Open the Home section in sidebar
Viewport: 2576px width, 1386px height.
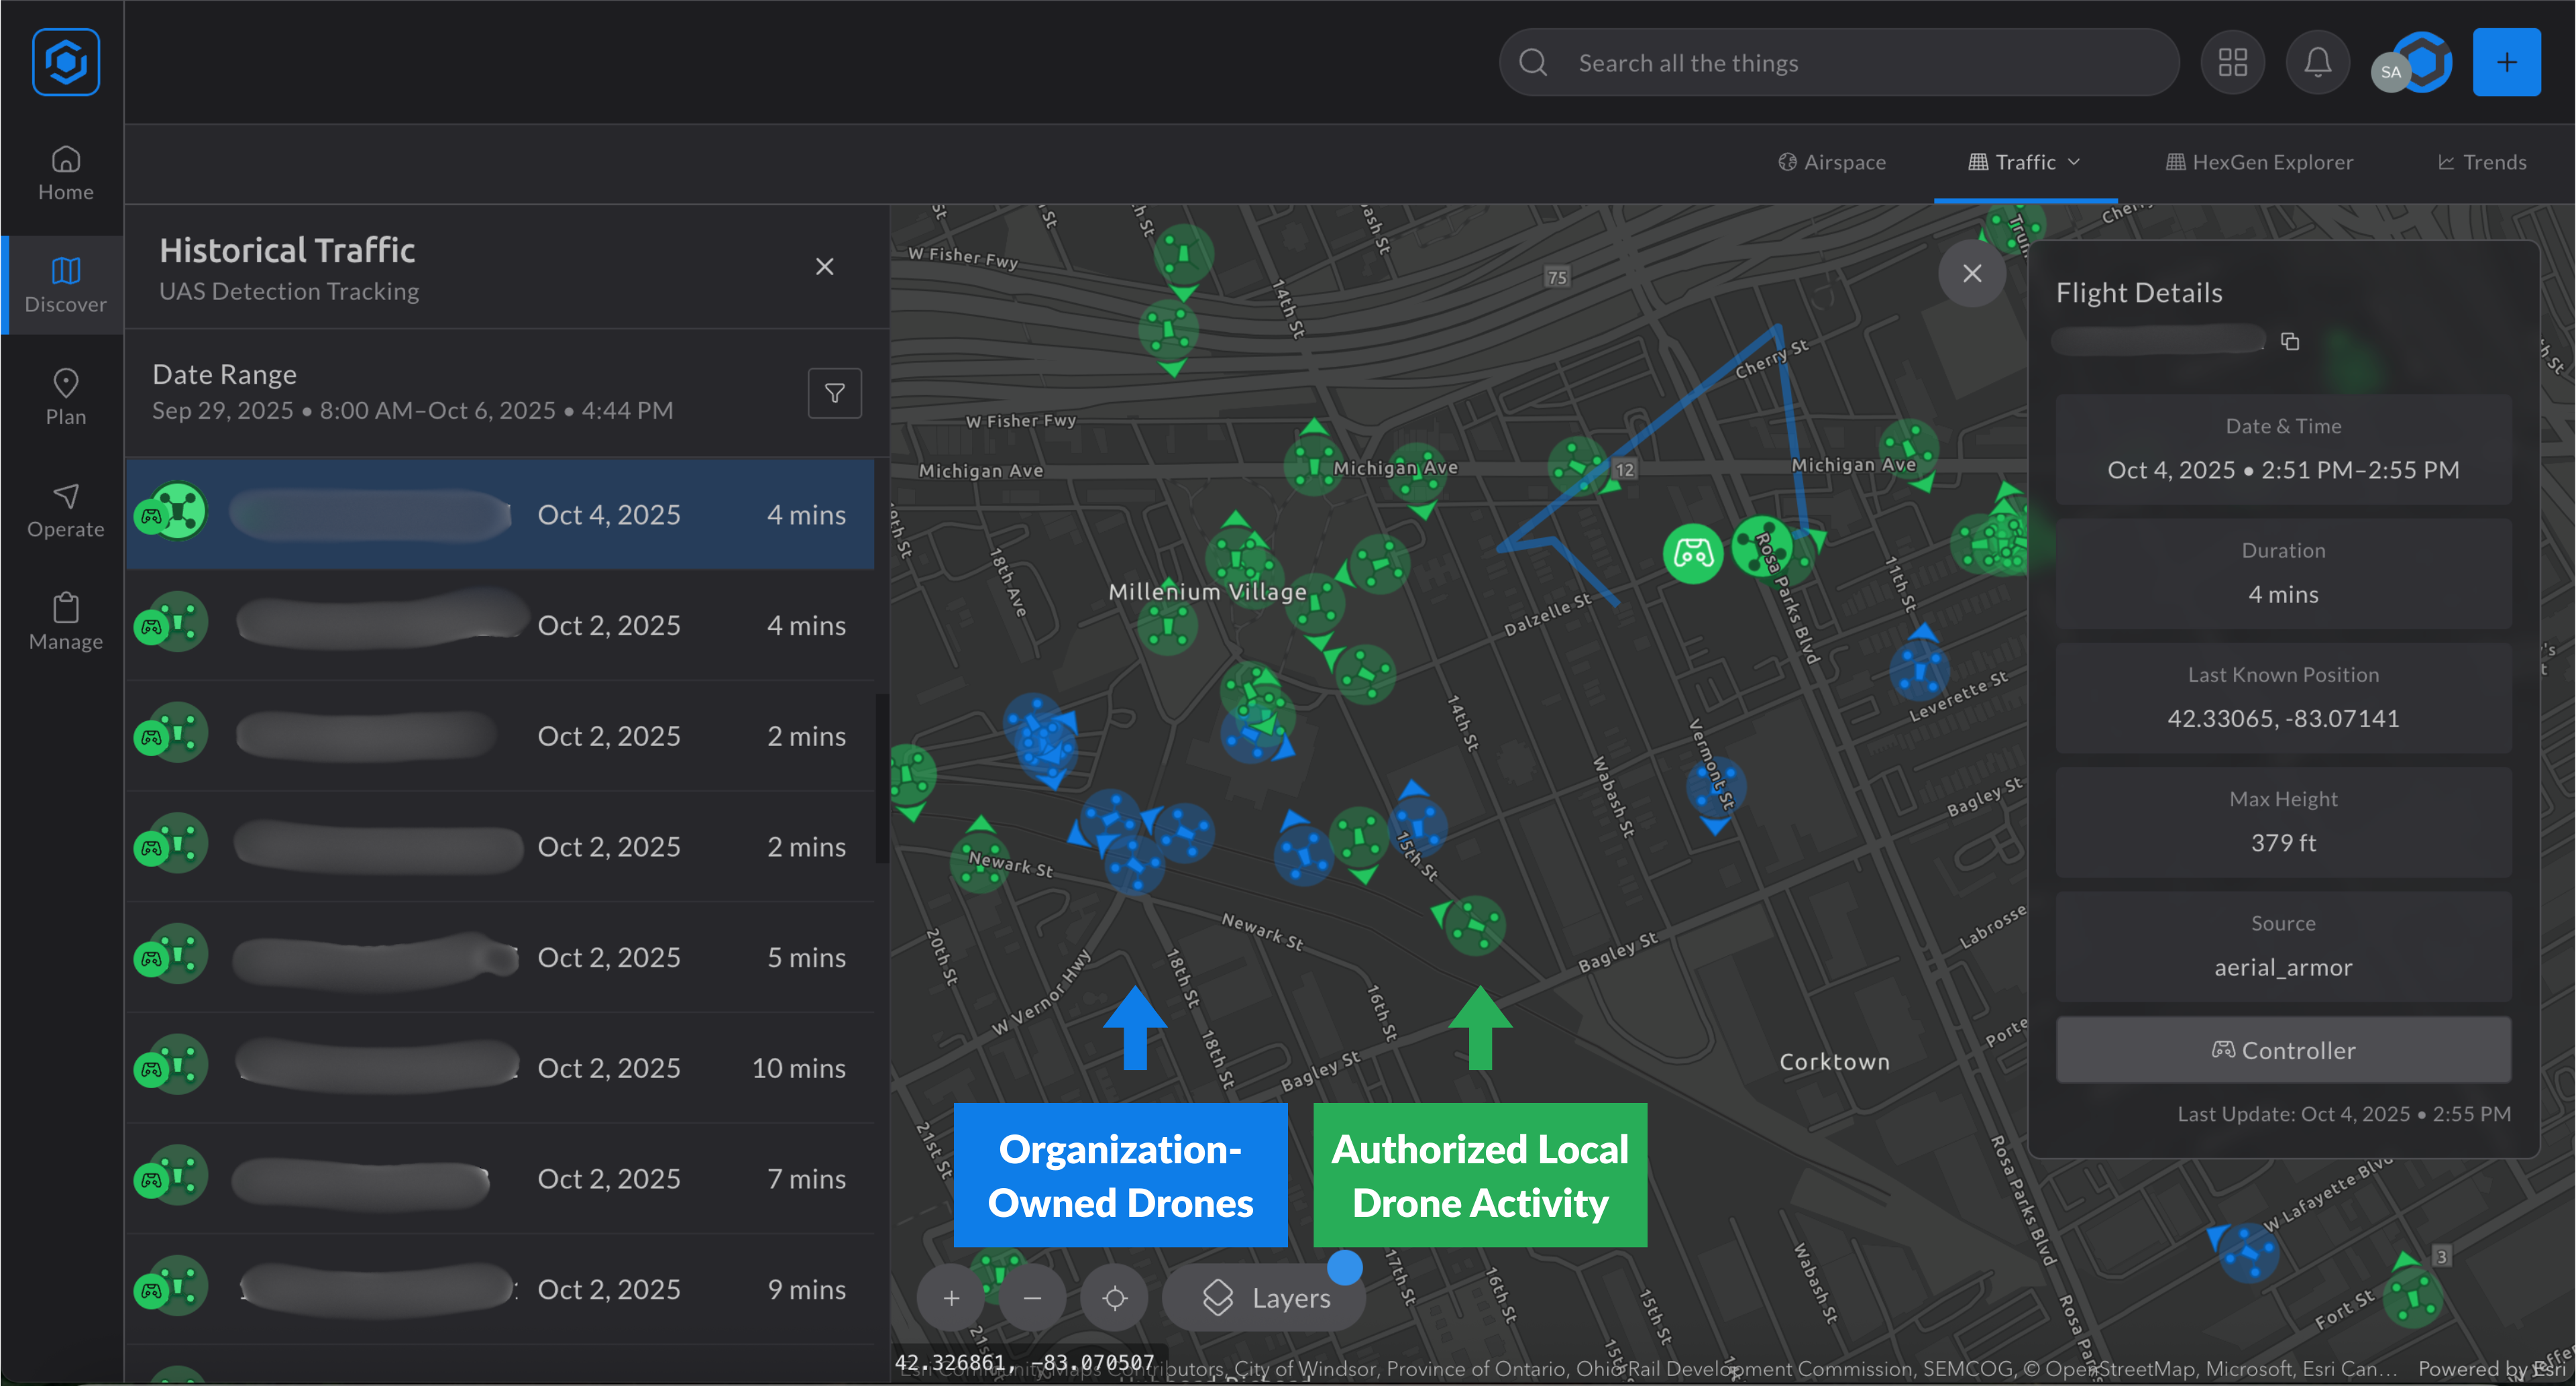click(x=65, y=173)
